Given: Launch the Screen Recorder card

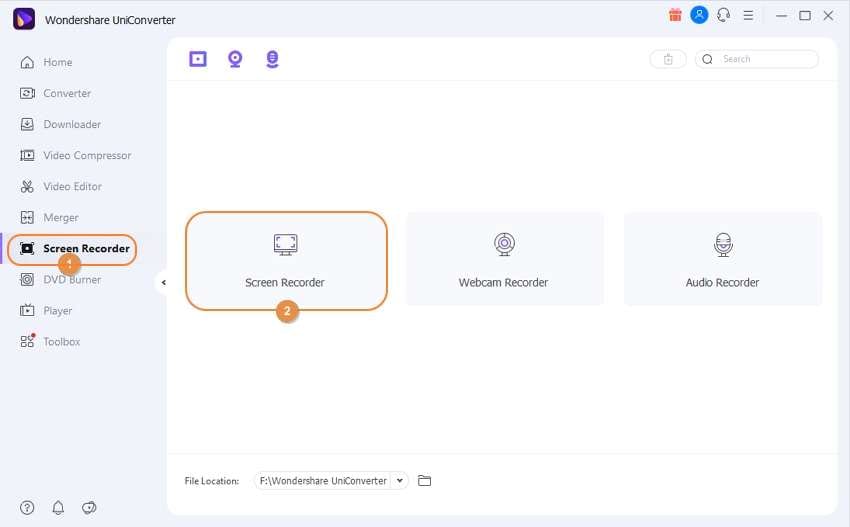Looking at the screenshot, I should point(286,261).
